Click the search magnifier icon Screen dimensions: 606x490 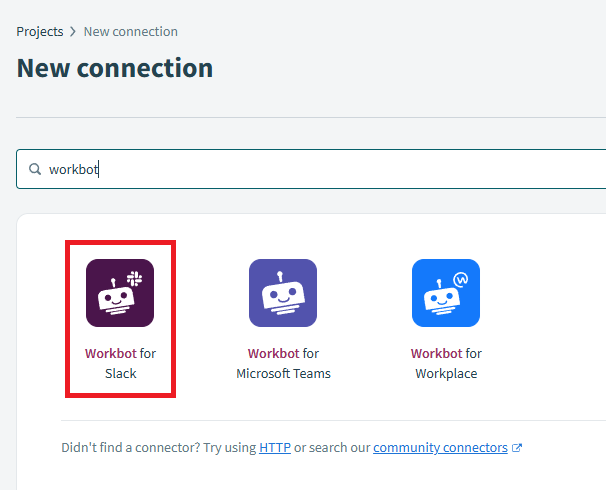pos(35,169)
